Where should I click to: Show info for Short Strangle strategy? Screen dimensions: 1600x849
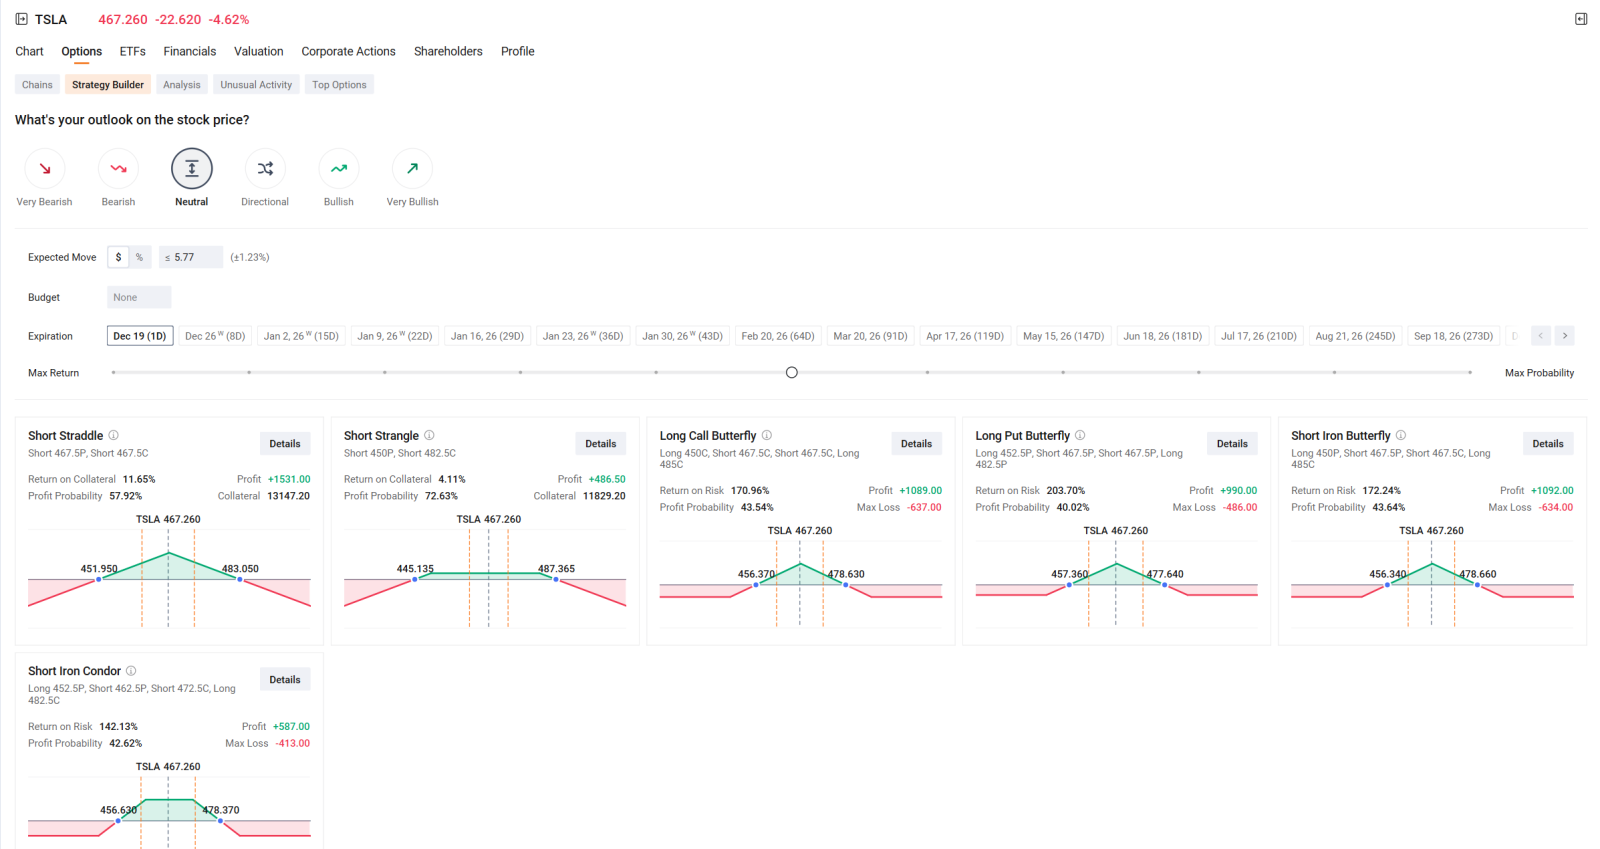point(429,435)
